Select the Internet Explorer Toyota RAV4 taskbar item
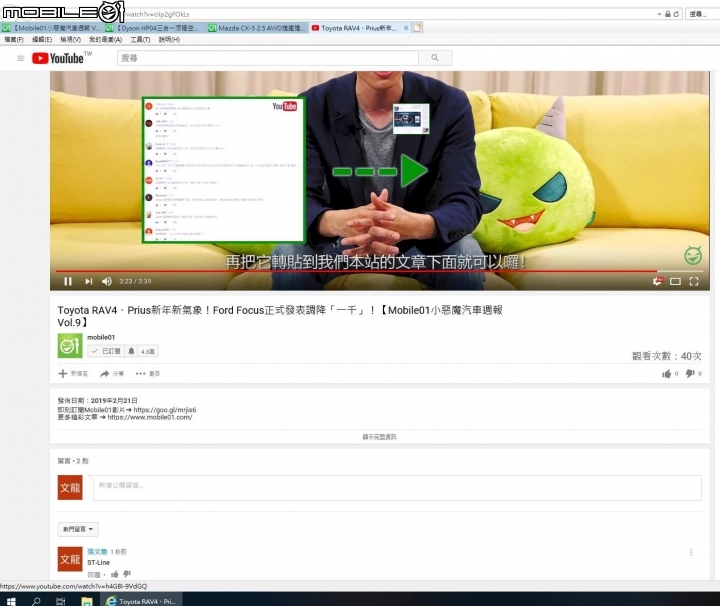 (141, 601)
